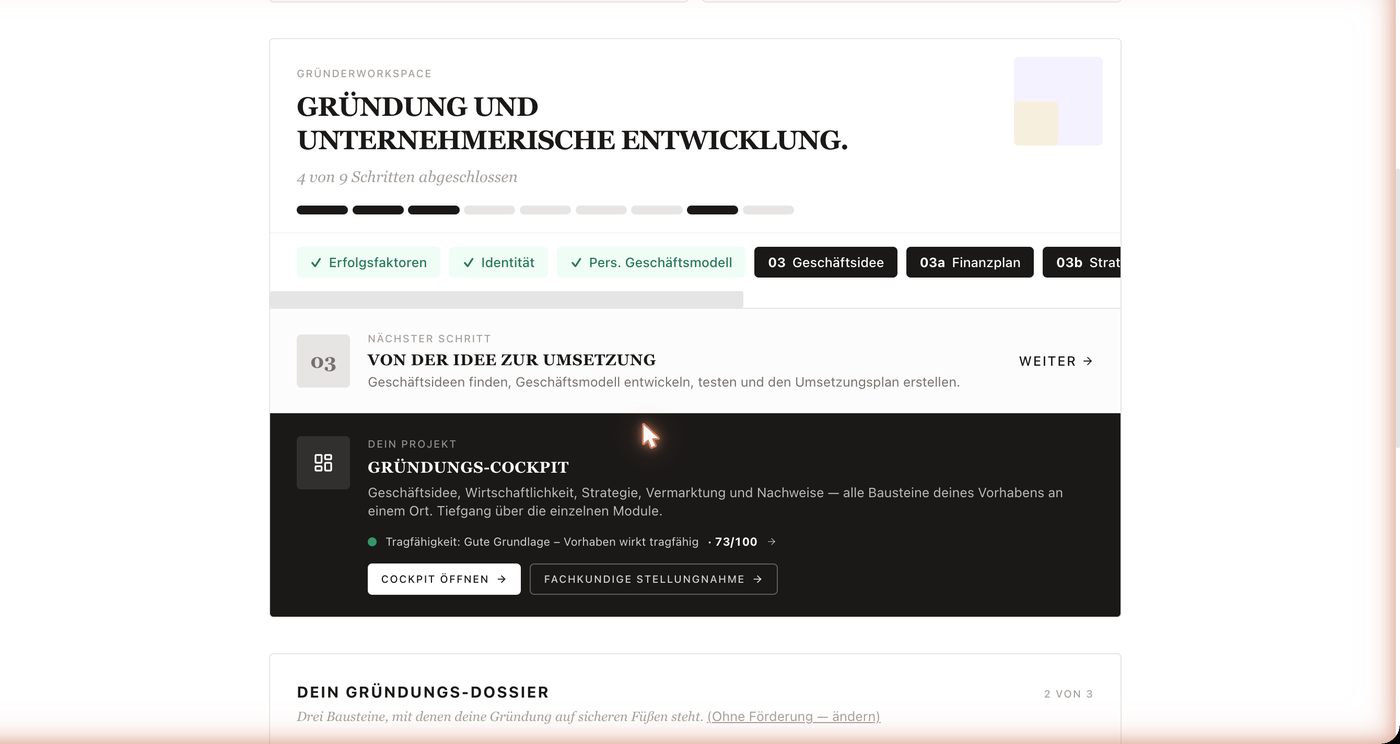Click 'Ohne Förderung — ändern' link
The height and width of the screenshot is (744, 1400).
click(x=794, y=716)
